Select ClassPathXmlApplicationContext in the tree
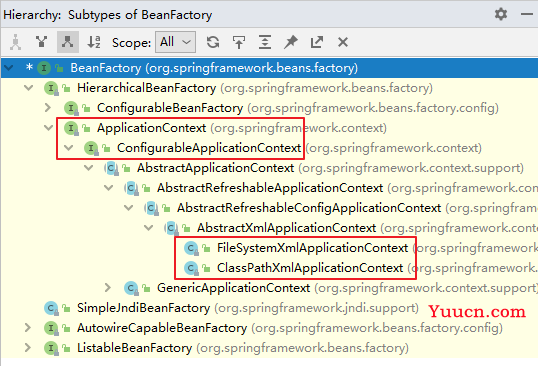 click(x=310, y=268)
